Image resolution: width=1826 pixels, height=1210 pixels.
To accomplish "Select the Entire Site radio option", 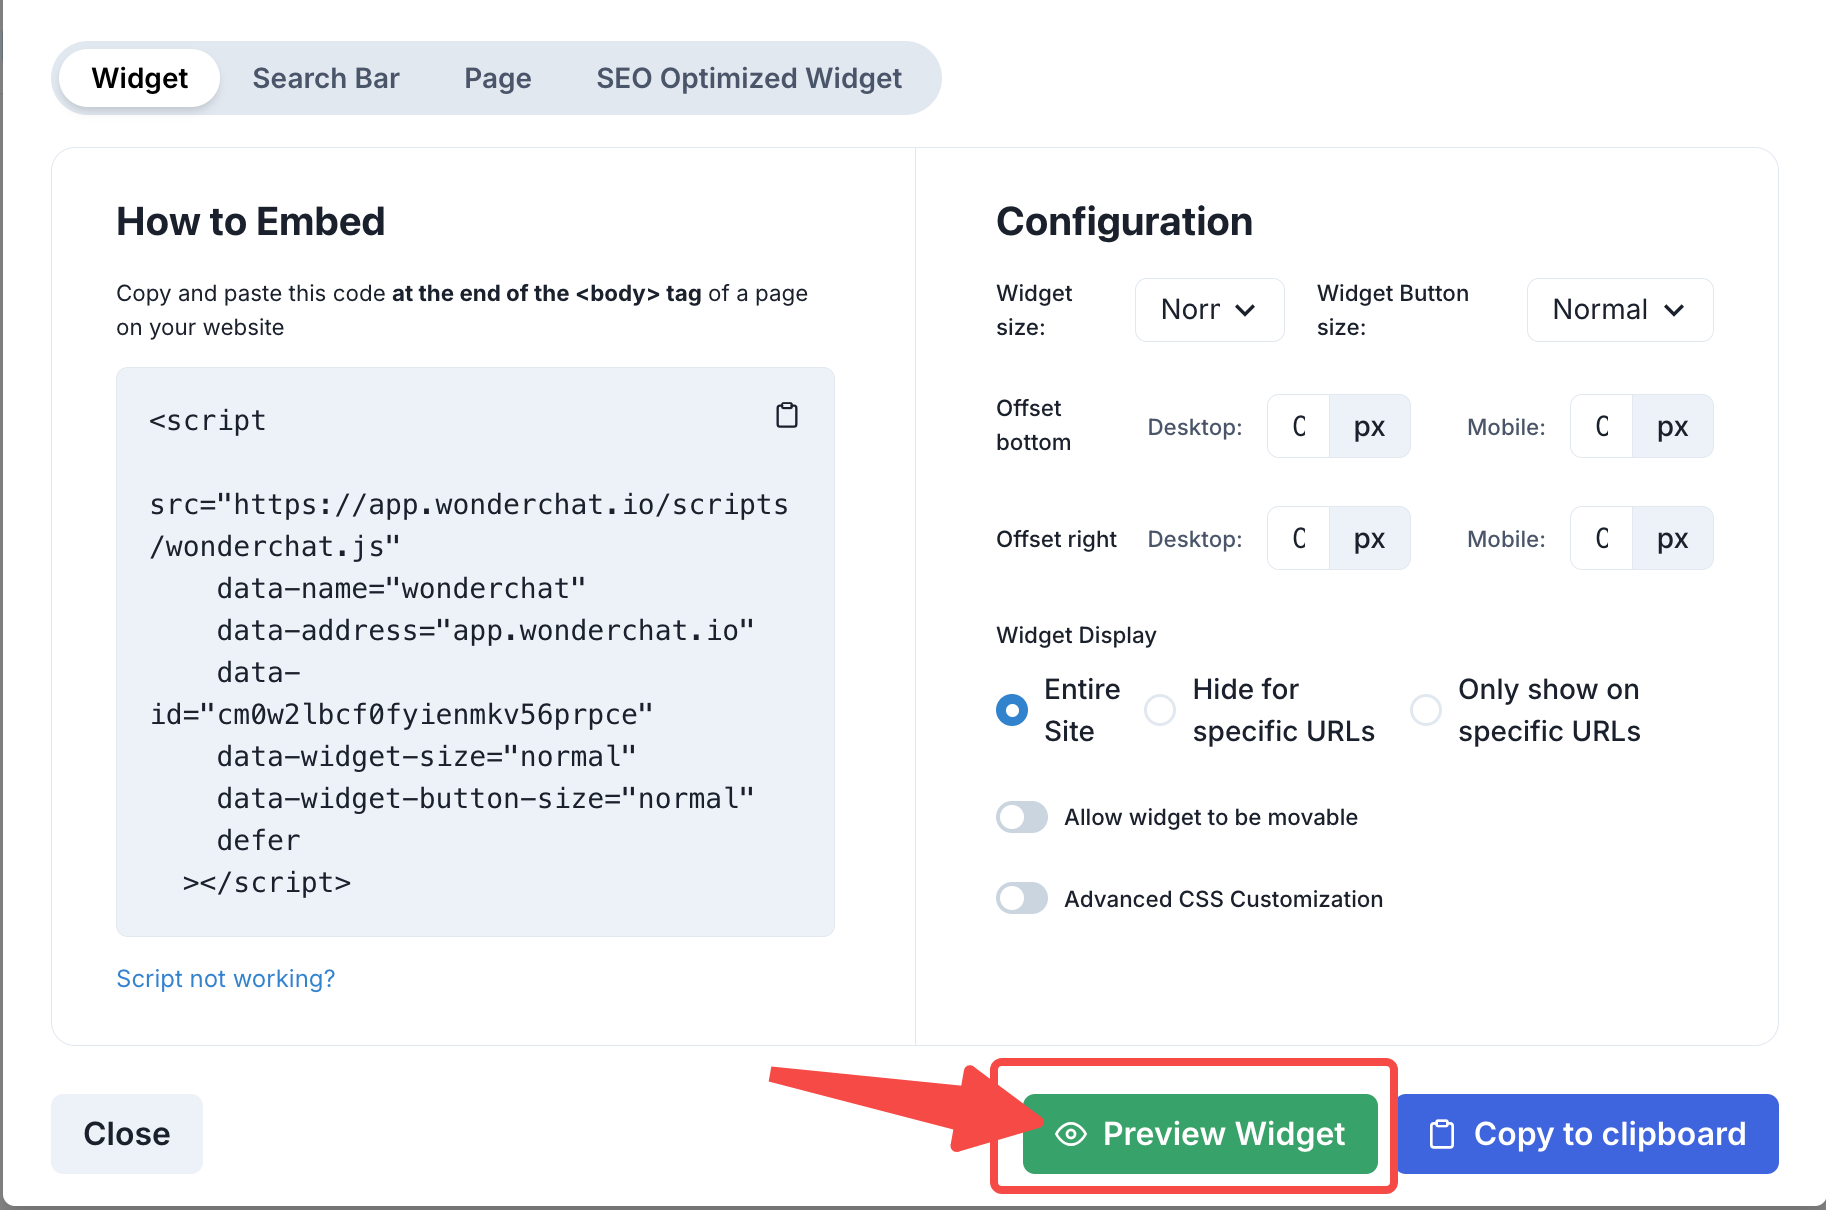I will coord(1012,710).
